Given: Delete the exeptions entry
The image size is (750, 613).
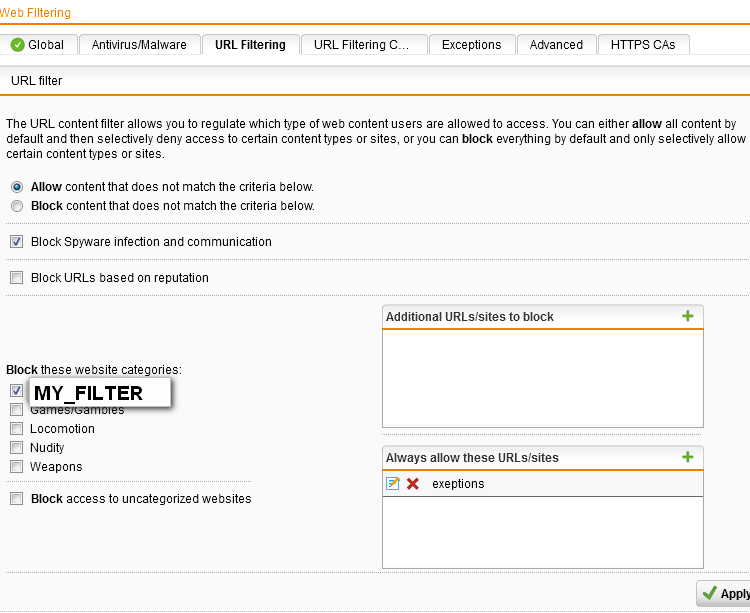Looking at the screenshot, I should point(413,483).
